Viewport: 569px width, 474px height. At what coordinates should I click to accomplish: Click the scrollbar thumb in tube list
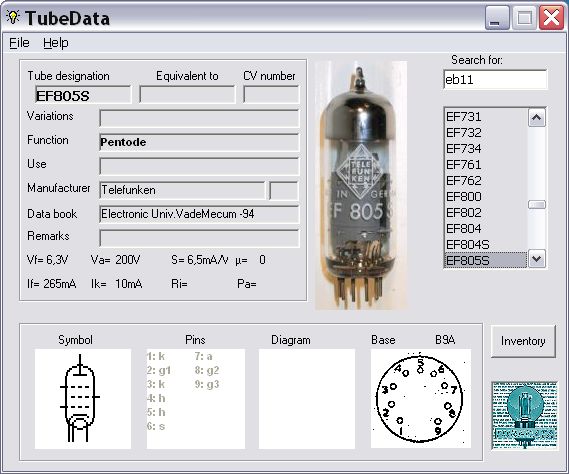coord(537,205)
